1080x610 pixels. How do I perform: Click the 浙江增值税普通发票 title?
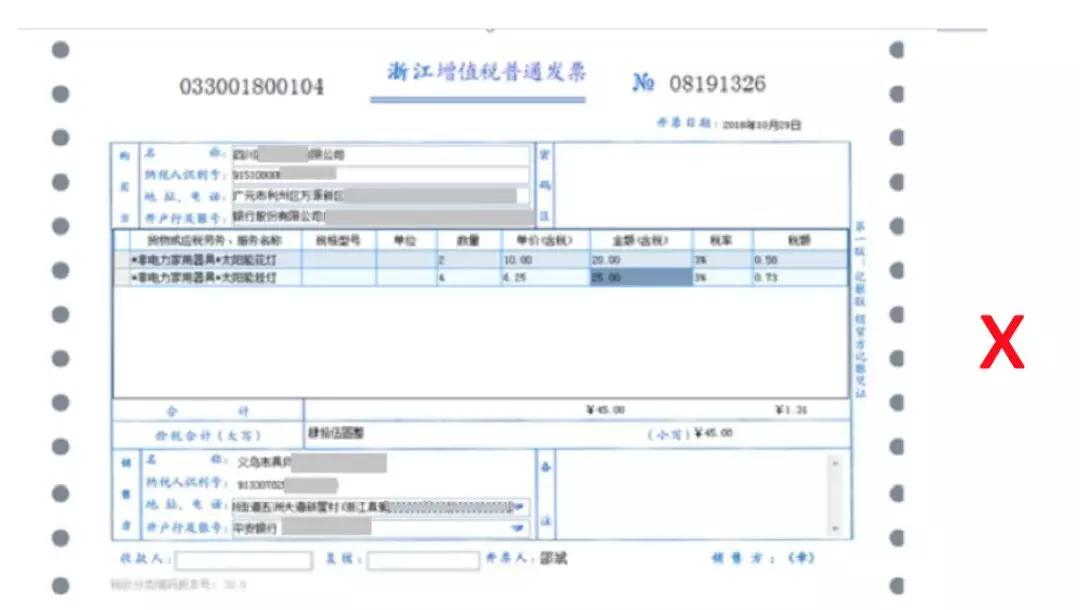486,72
